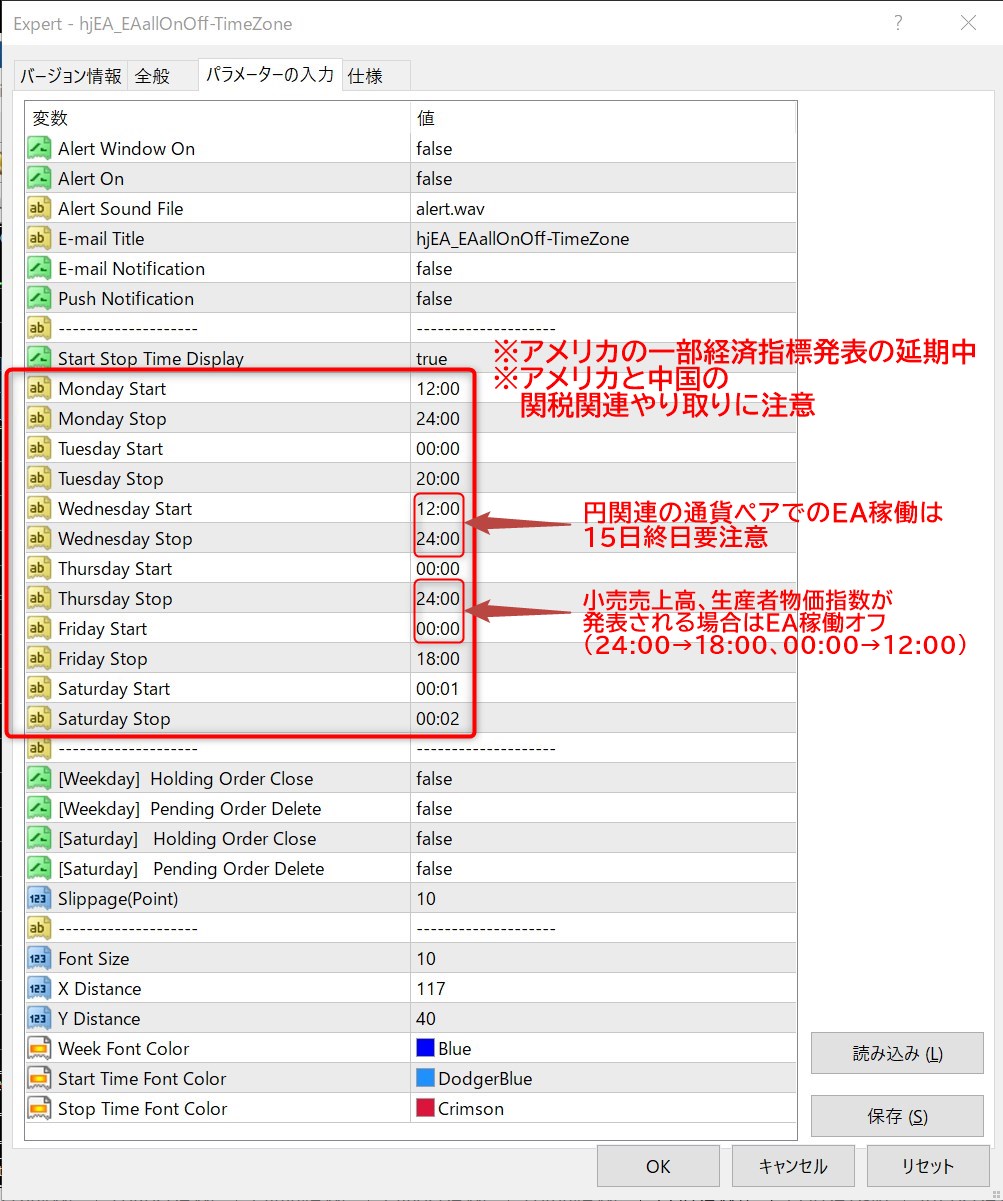Click the boolean icon beside Alert Window On

click(39, 149)
